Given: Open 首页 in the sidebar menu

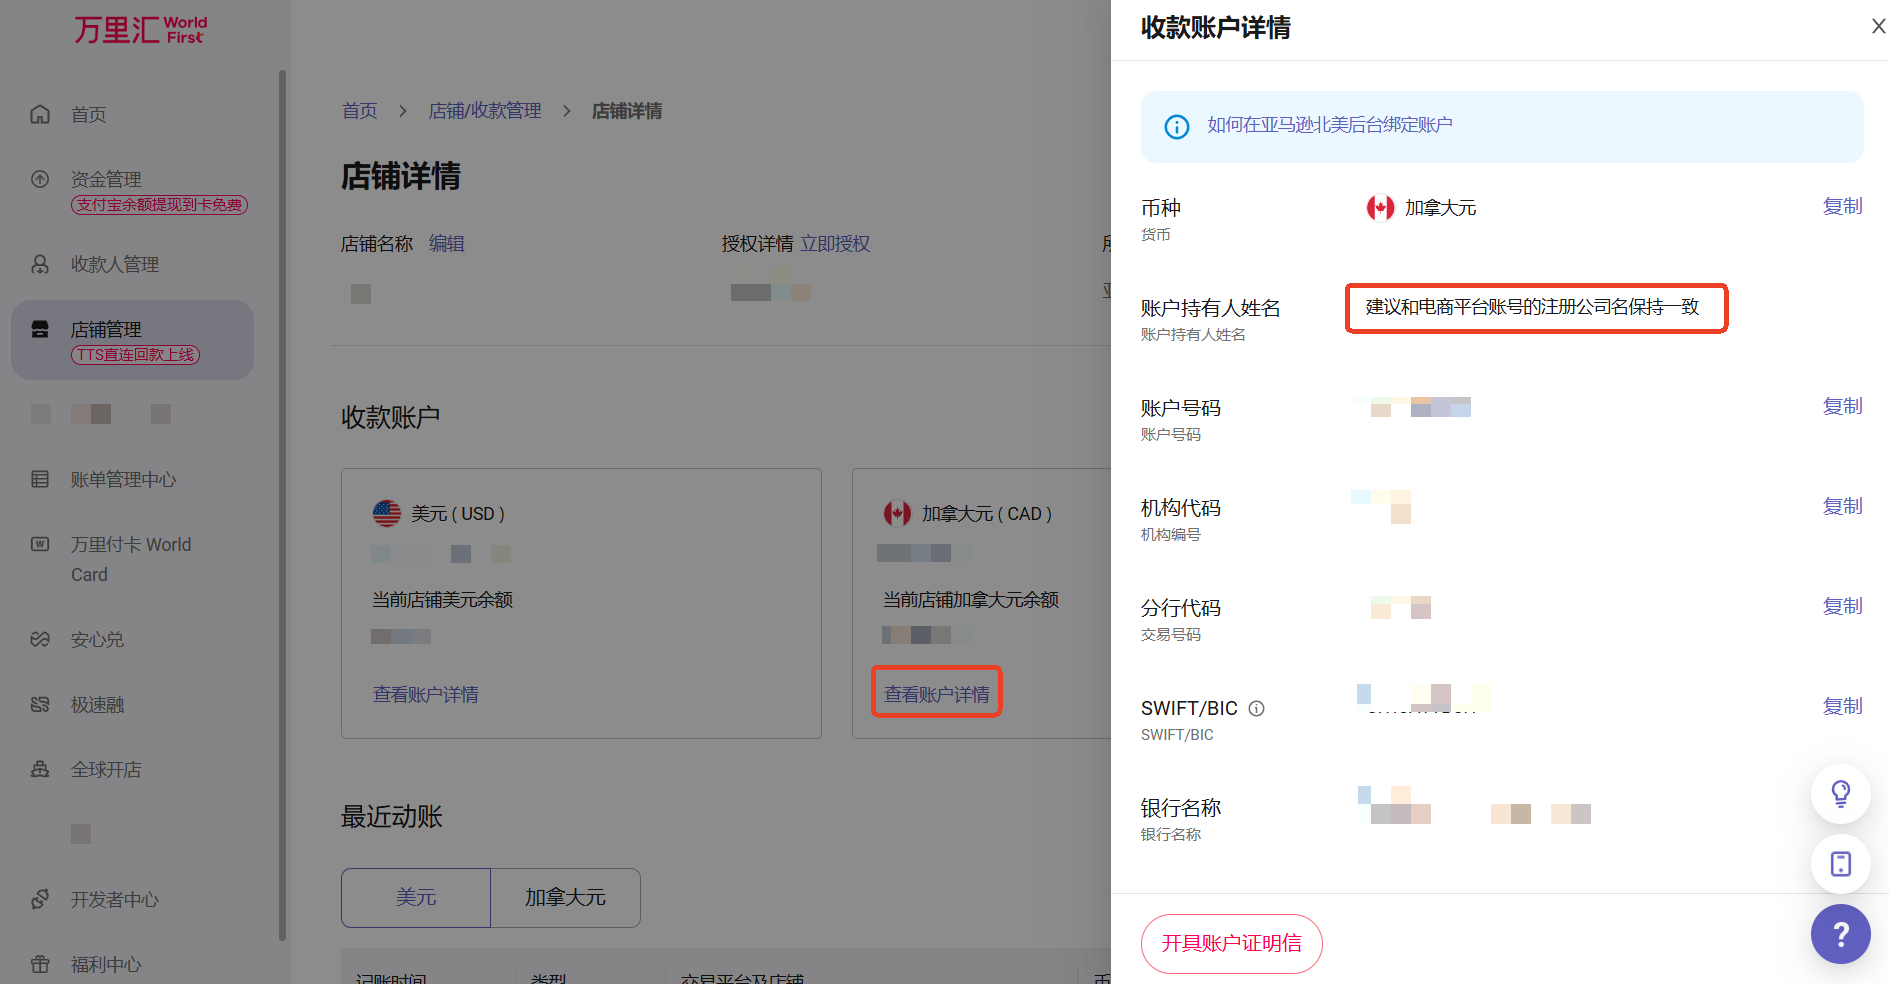Looking at the screenshot, I should coord(89,114).
